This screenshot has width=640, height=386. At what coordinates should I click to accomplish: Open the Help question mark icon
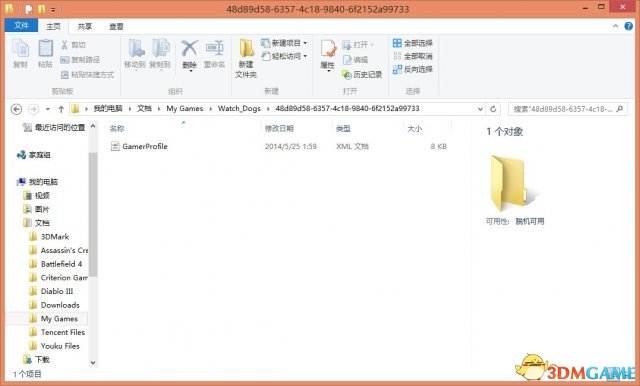(x=629, y=26)
